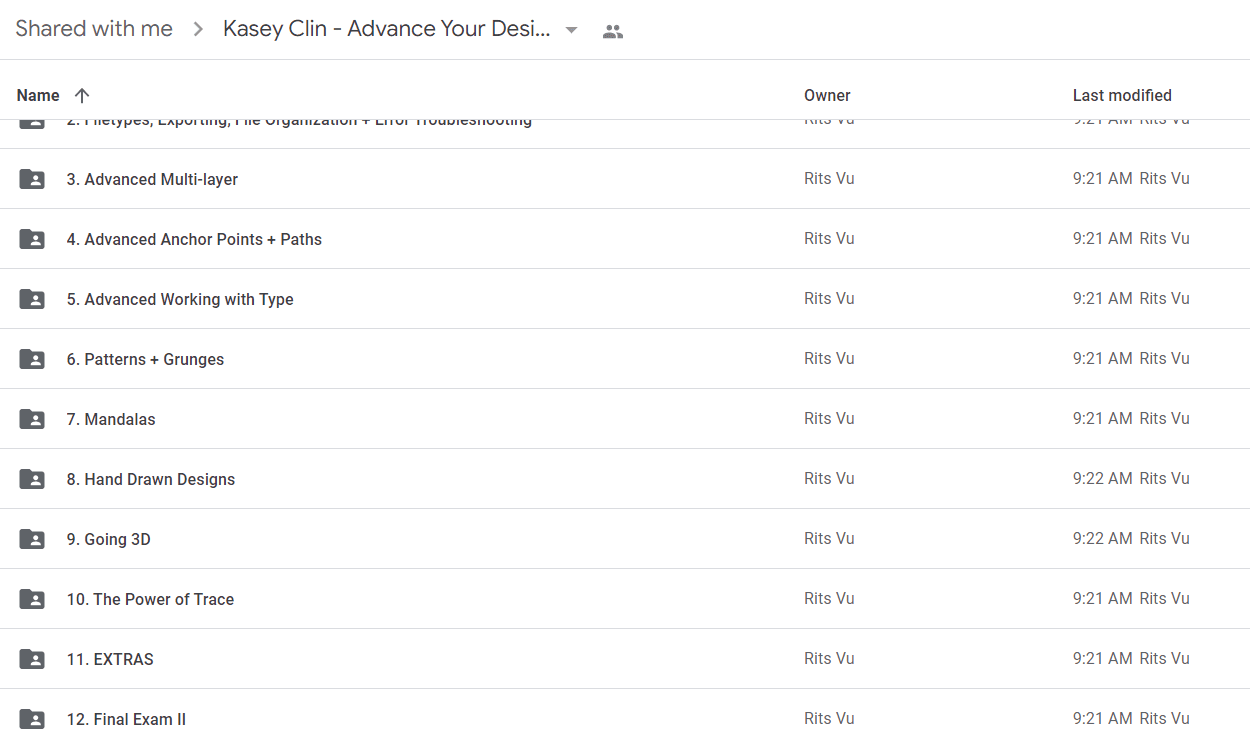The width and height of the screenshot is (1250, 742).
Task: Click folder icon for Hand Drawn Designs
Action: [32, 479]
